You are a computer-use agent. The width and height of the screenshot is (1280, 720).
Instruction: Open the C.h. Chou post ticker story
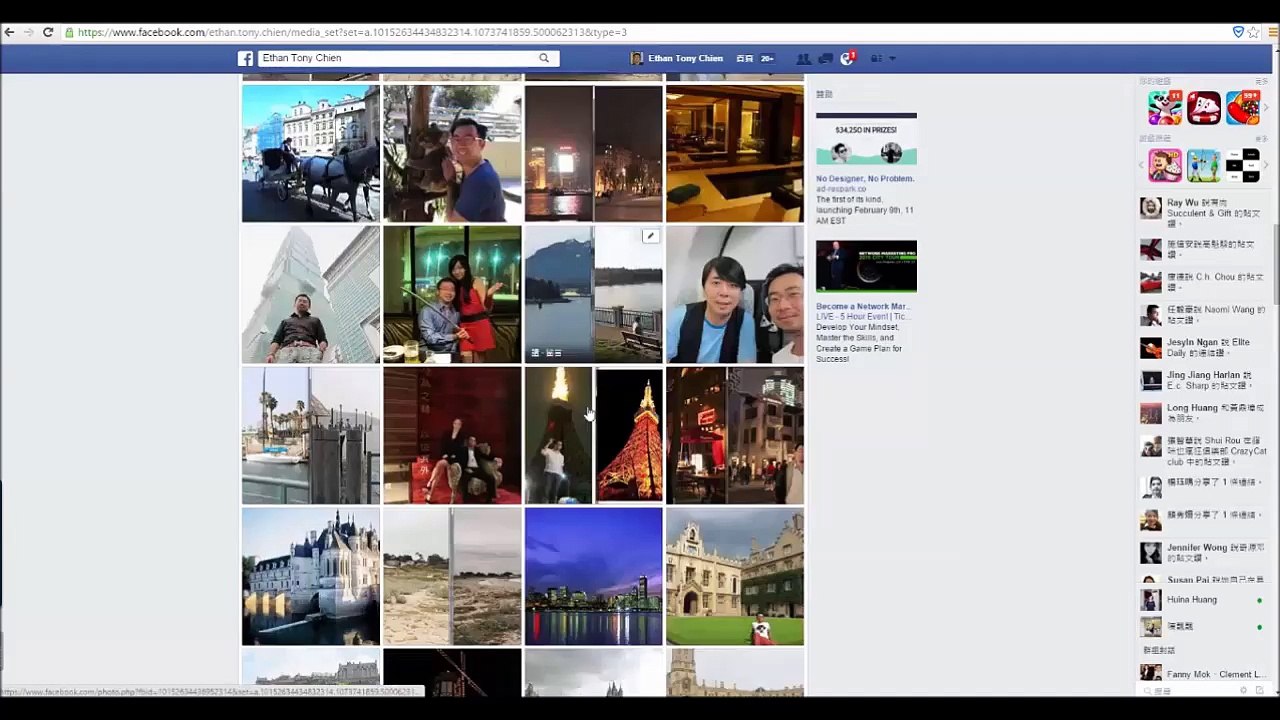(x=1204, y=281)
